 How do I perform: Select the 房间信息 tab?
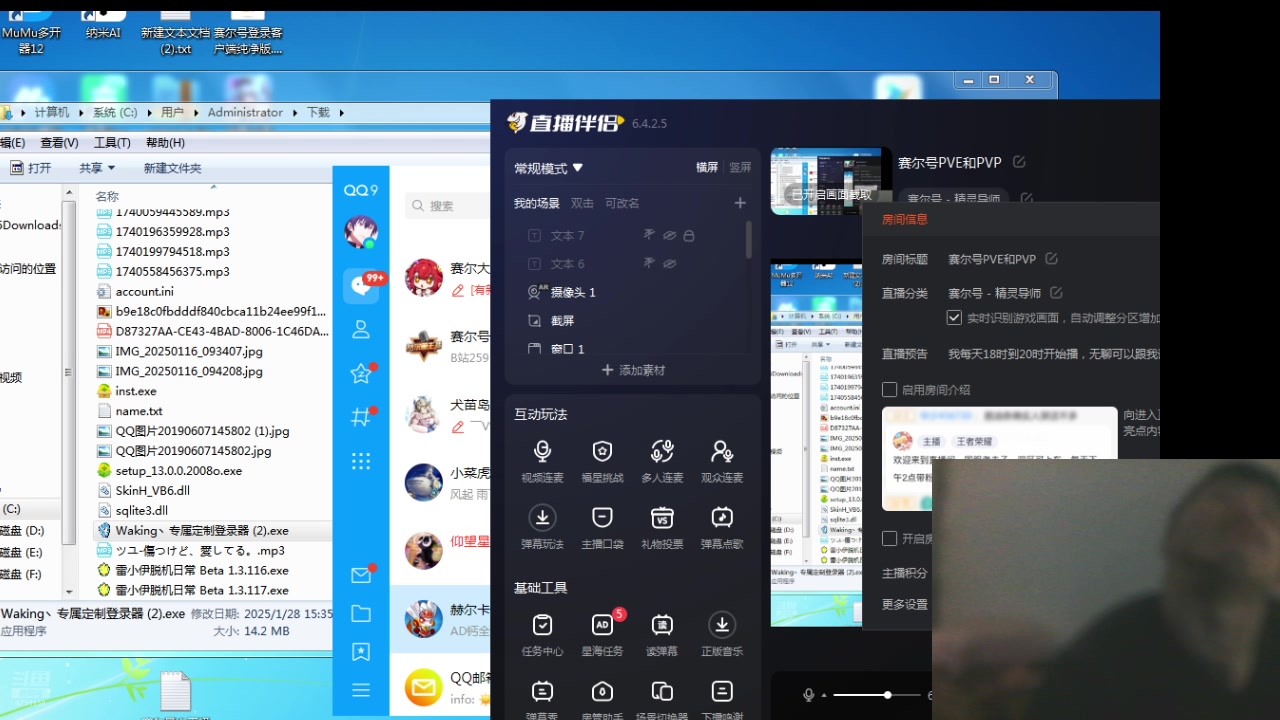(x=904, y=219)
